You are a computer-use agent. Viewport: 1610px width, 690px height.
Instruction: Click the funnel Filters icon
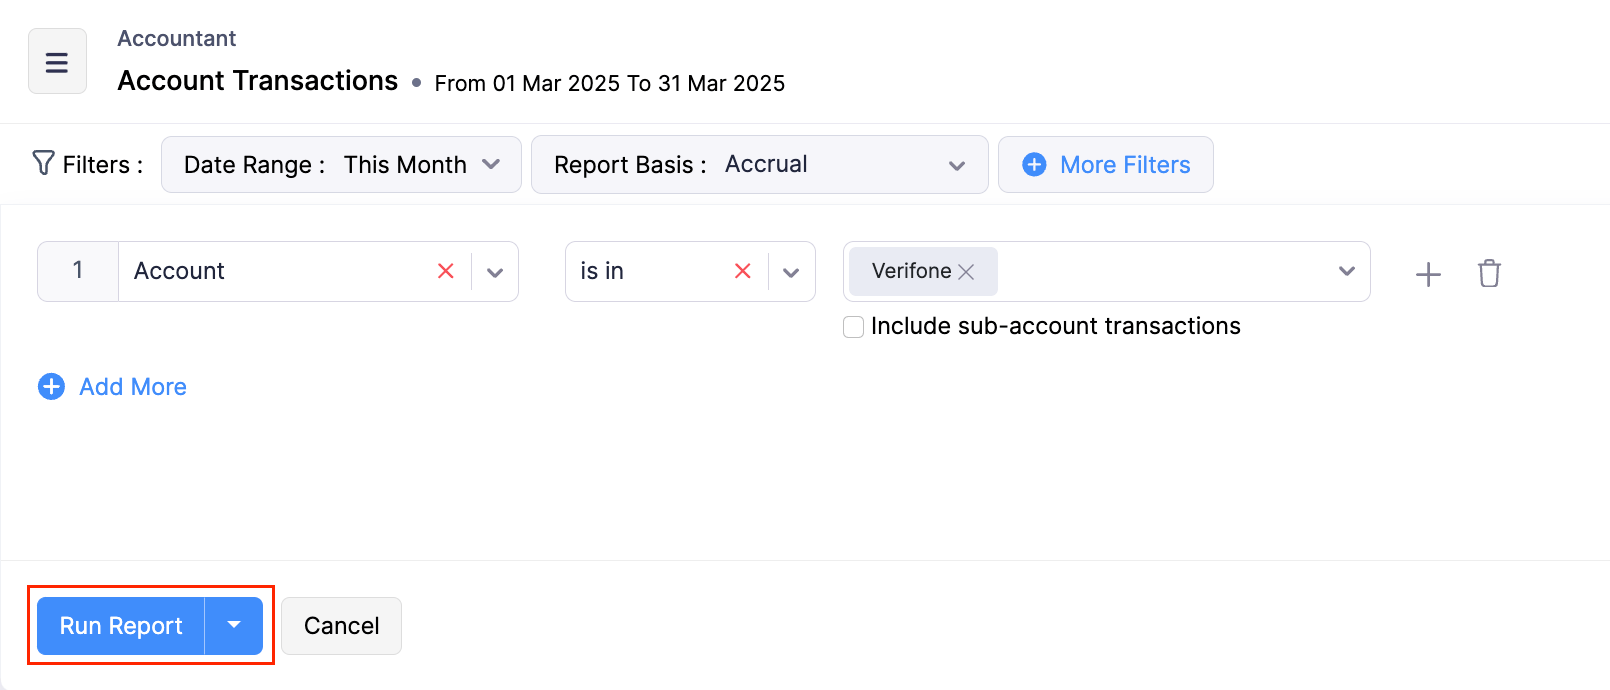coord(43,163)
